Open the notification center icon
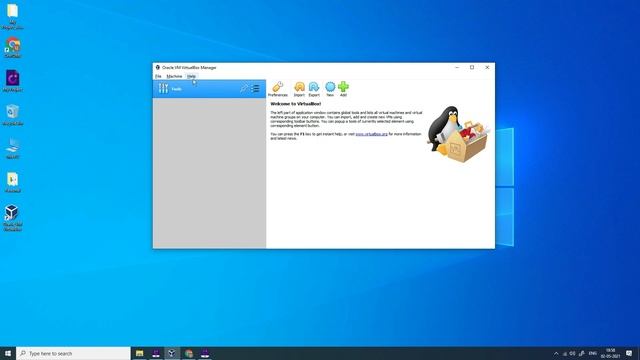This screenshot has width=640, height=360. (x=629, y=353)
